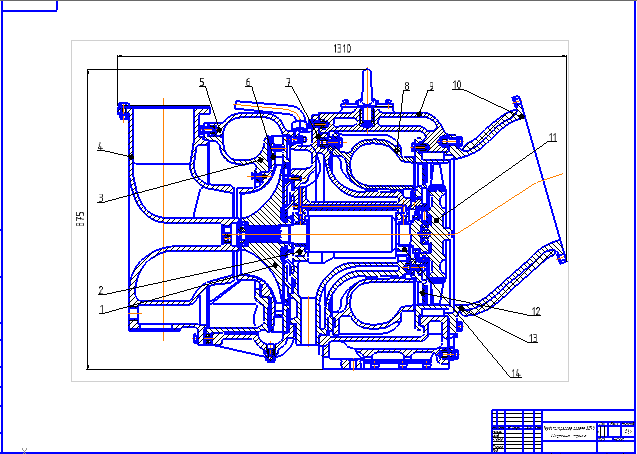
Task: Click part callout number 14
Action: pos(516,373)
